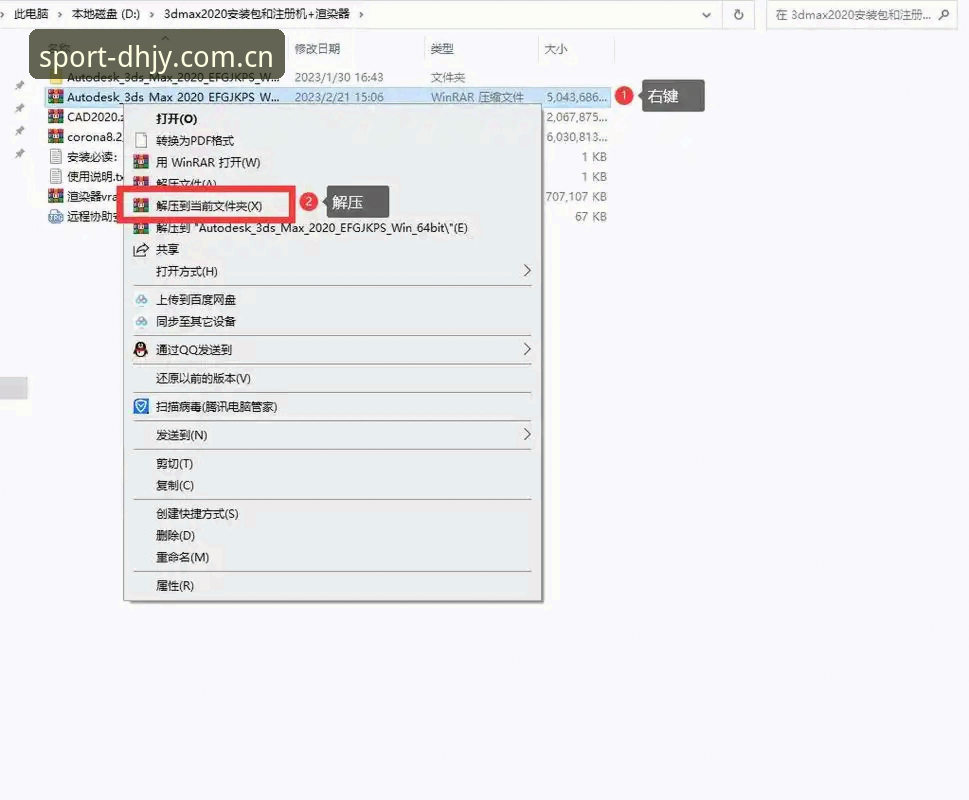
Task: Click the QQ penguin icon in the menu
Action: (x=141, y=349)
